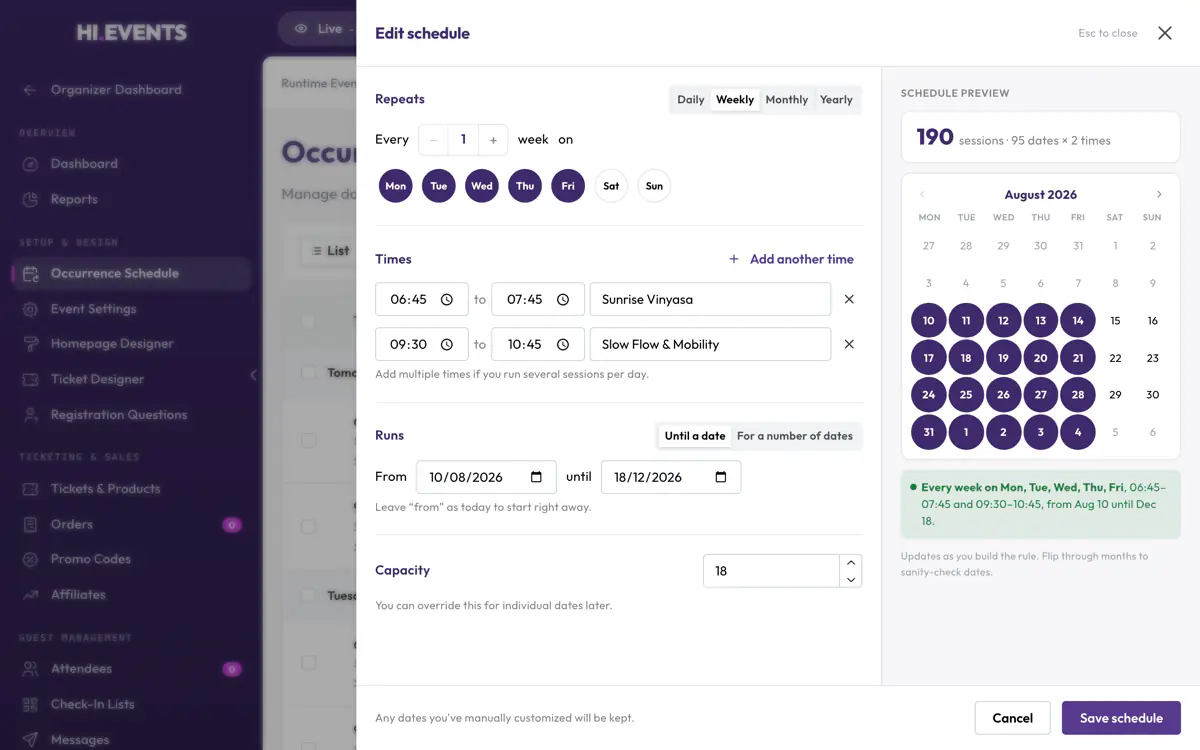This screenshot has height=750, width=1200.
Task: Click the Ticket Designer icon
Action: click(30, 380)
